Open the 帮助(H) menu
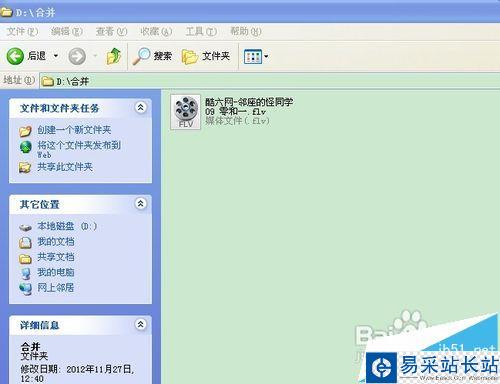This screenshot has width=500, height=384. [246, 31]
